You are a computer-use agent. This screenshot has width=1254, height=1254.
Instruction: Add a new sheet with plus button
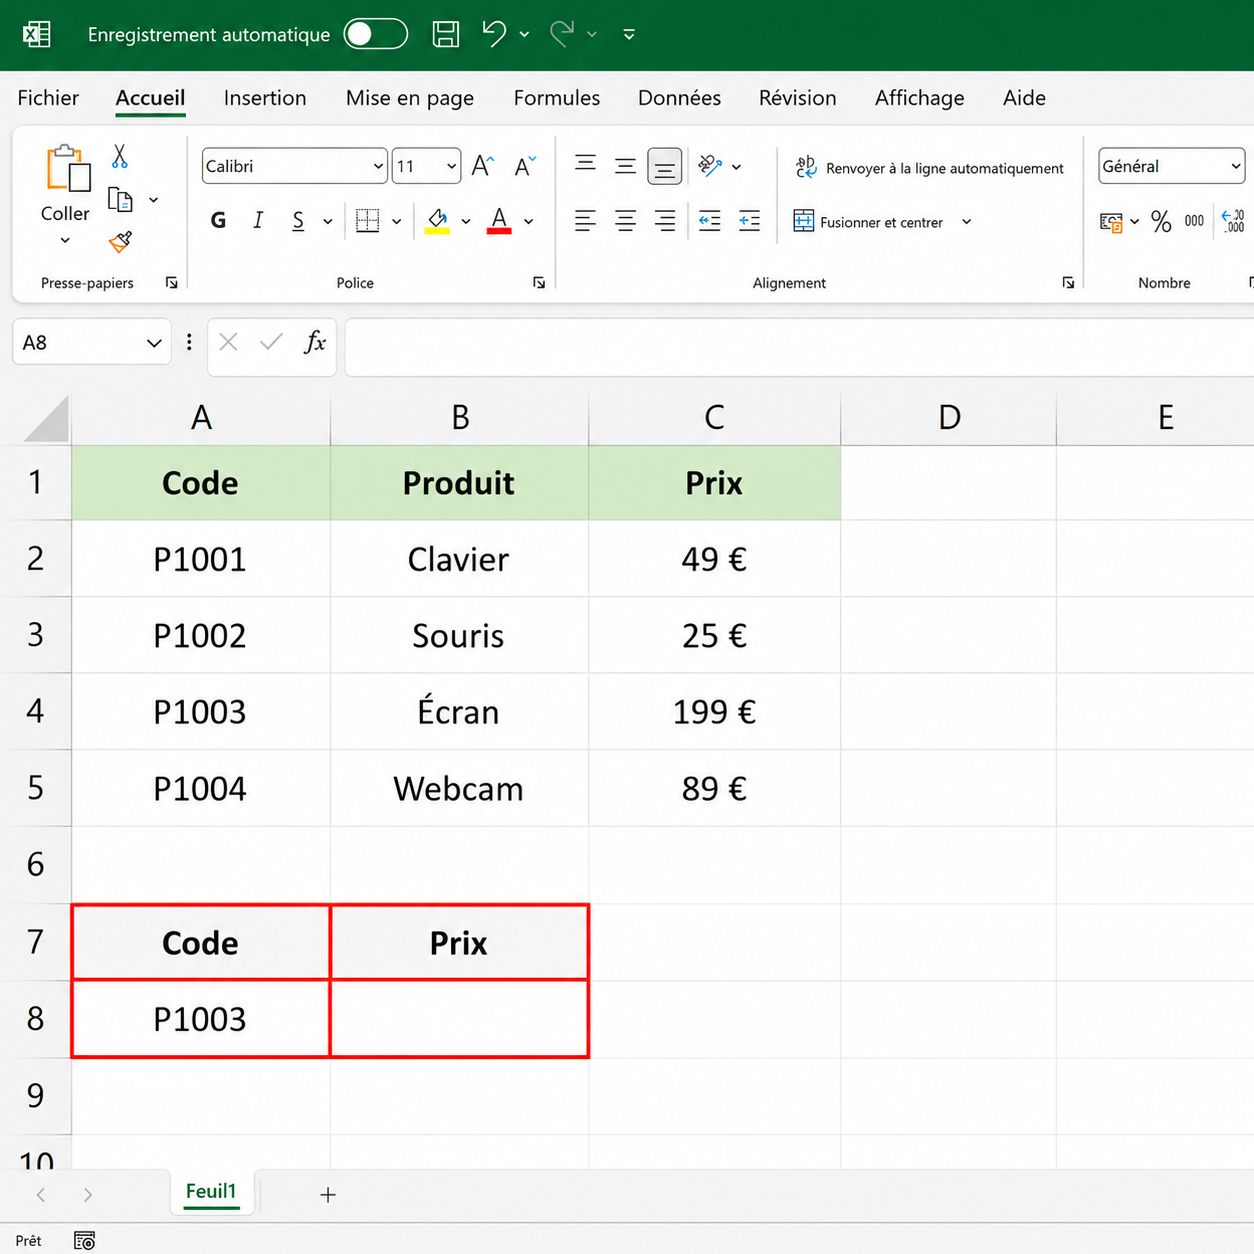coord(328,1194)
